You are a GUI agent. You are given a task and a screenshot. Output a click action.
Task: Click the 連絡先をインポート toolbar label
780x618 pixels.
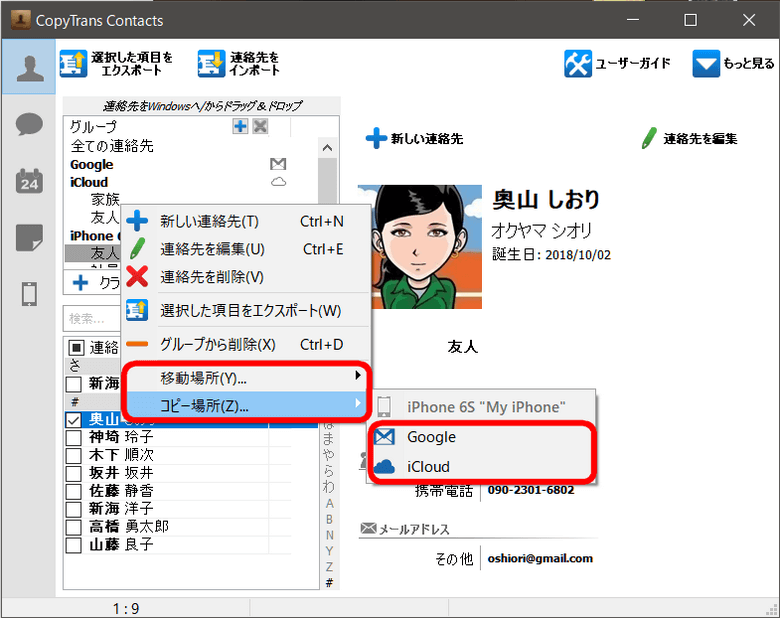[254, 64]
